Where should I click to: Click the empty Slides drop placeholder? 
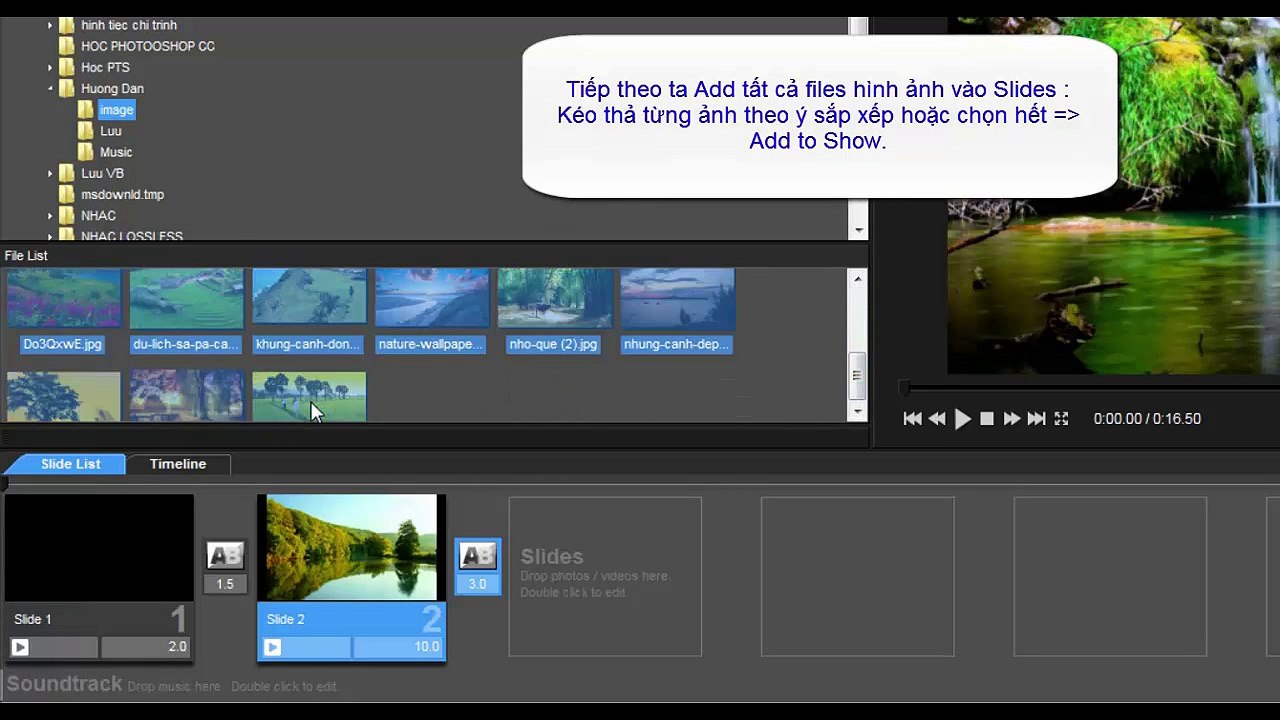coord(605,577)
